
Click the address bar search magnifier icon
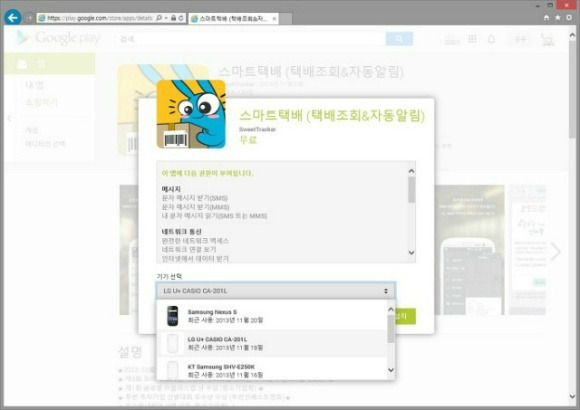(x=159, y=18)
